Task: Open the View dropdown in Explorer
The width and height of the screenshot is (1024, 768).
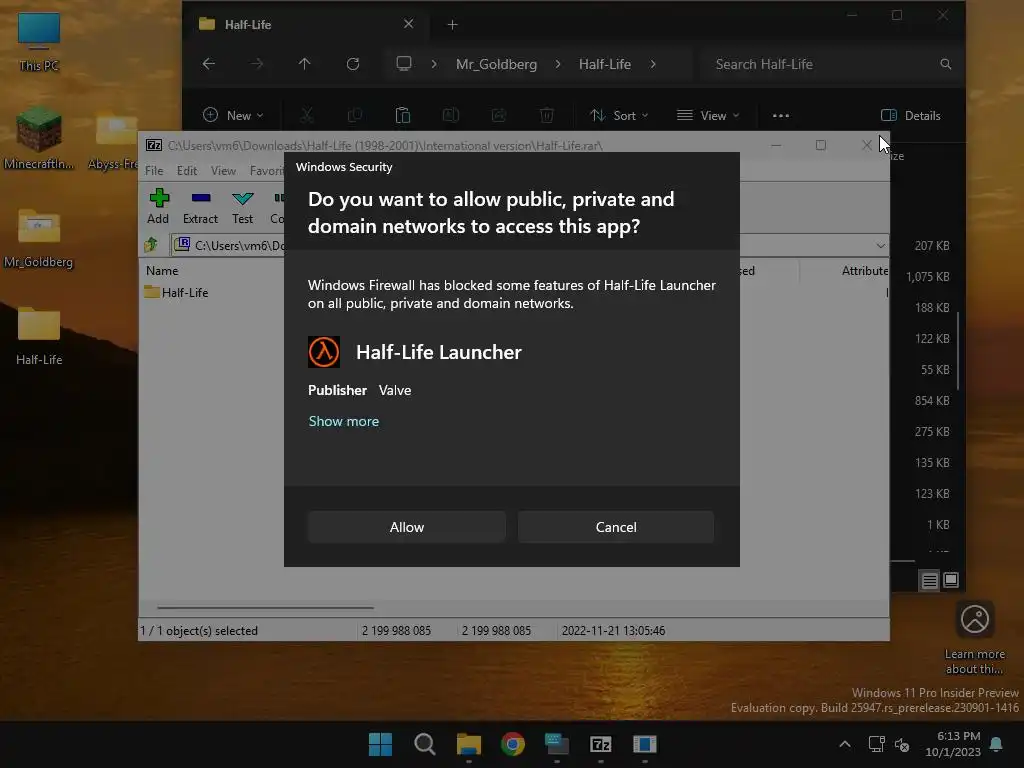Action: point(708,116)
